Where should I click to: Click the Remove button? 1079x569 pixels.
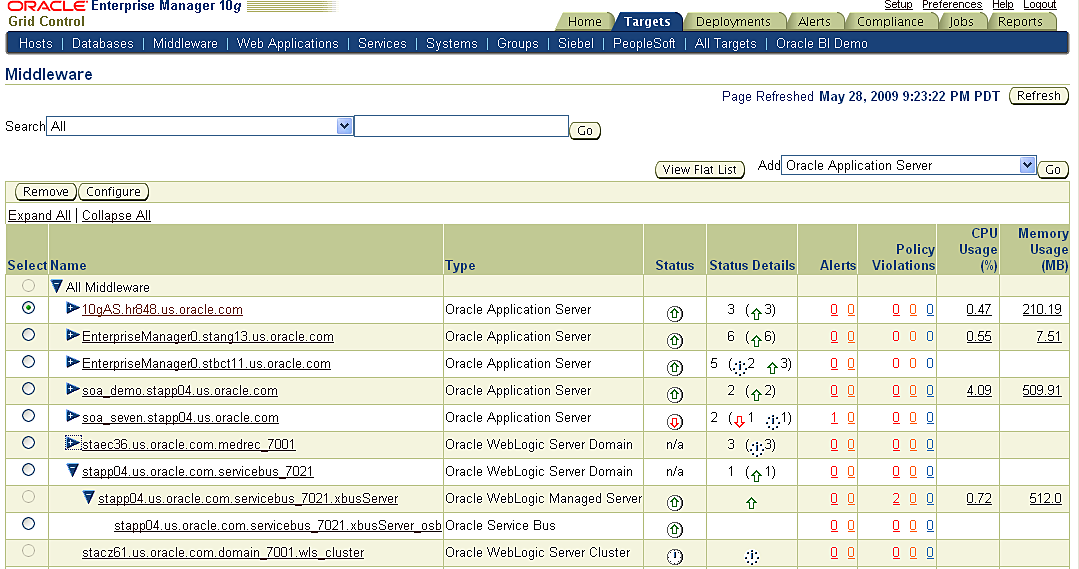[45, 191]
